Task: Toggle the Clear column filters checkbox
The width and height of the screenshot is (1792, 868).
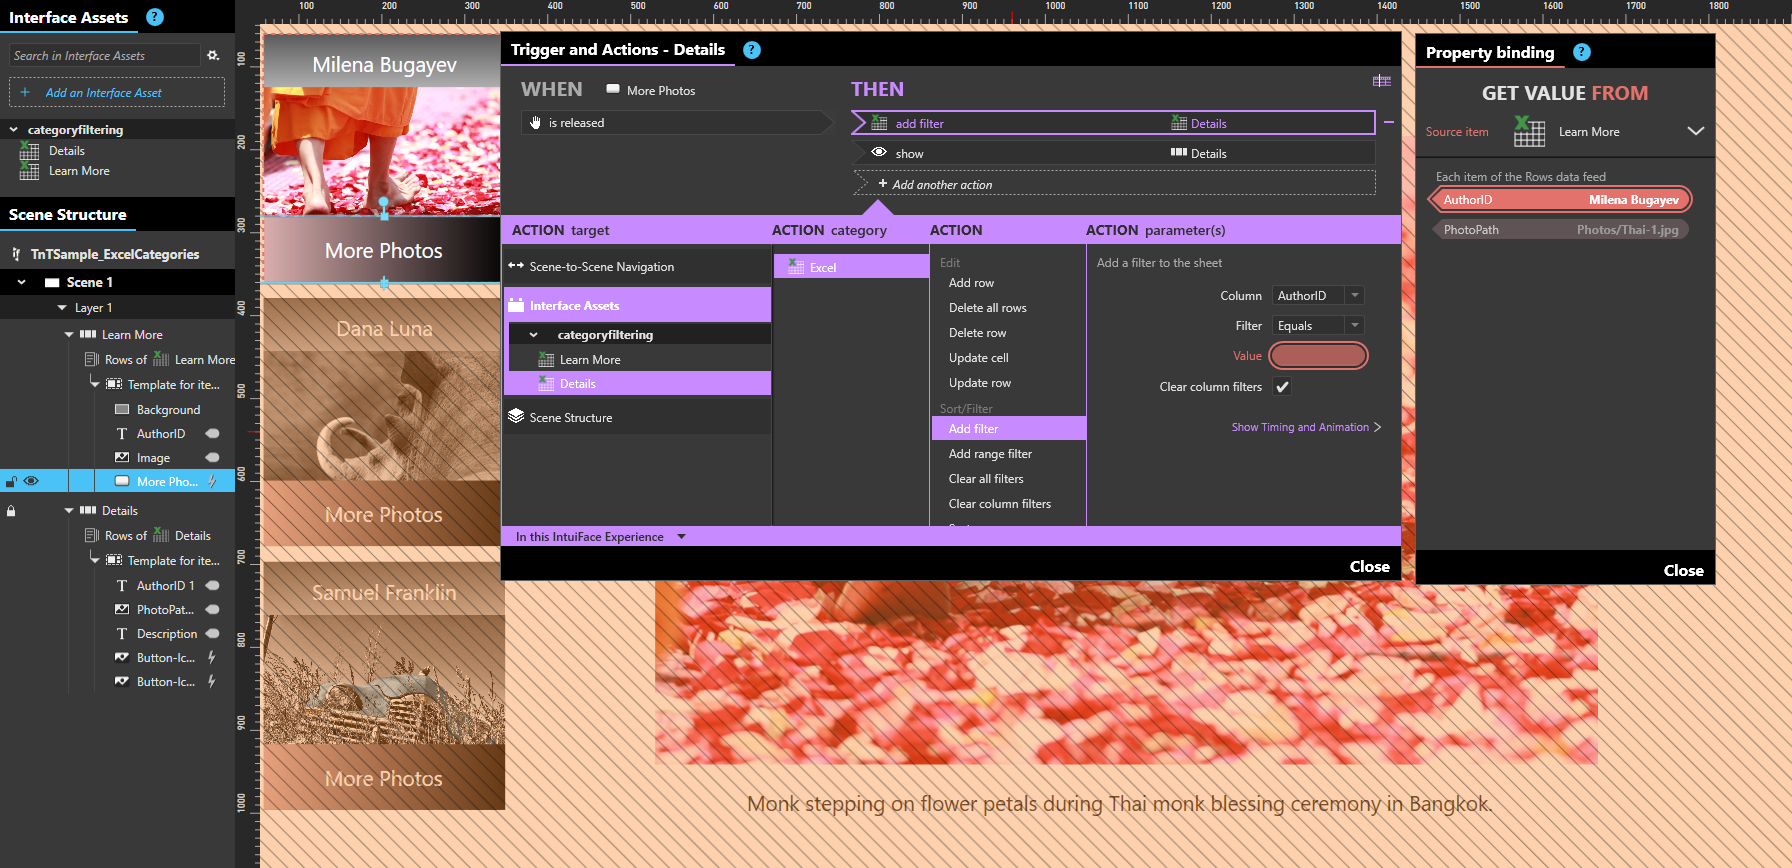Action: pos(1282,387)
